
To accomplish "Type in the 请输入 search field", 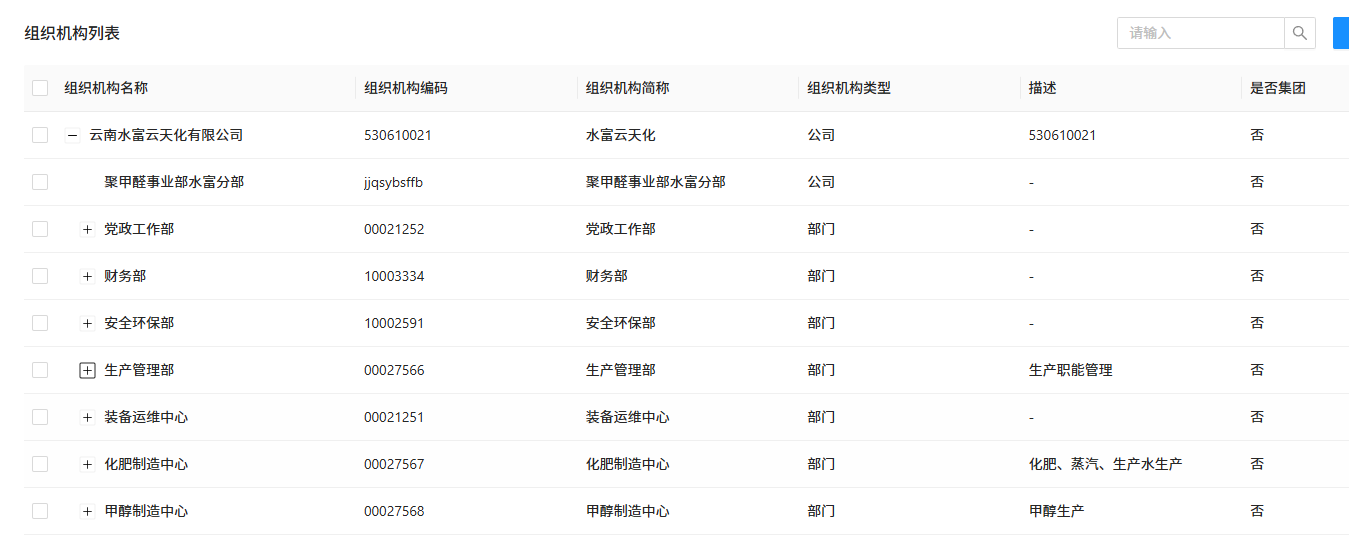I will coord(1200,33).
